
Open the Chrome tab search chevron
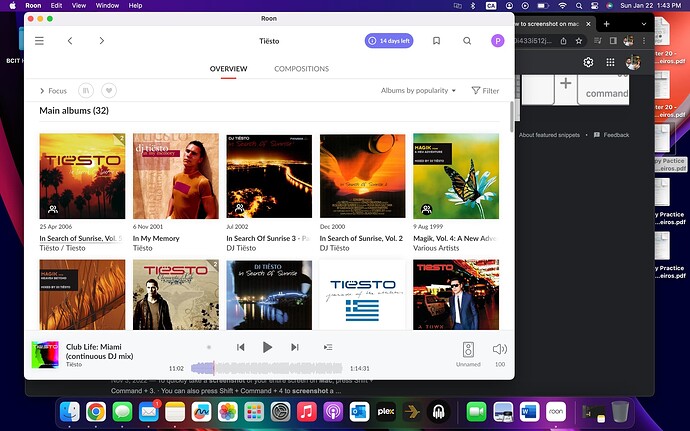644,24
